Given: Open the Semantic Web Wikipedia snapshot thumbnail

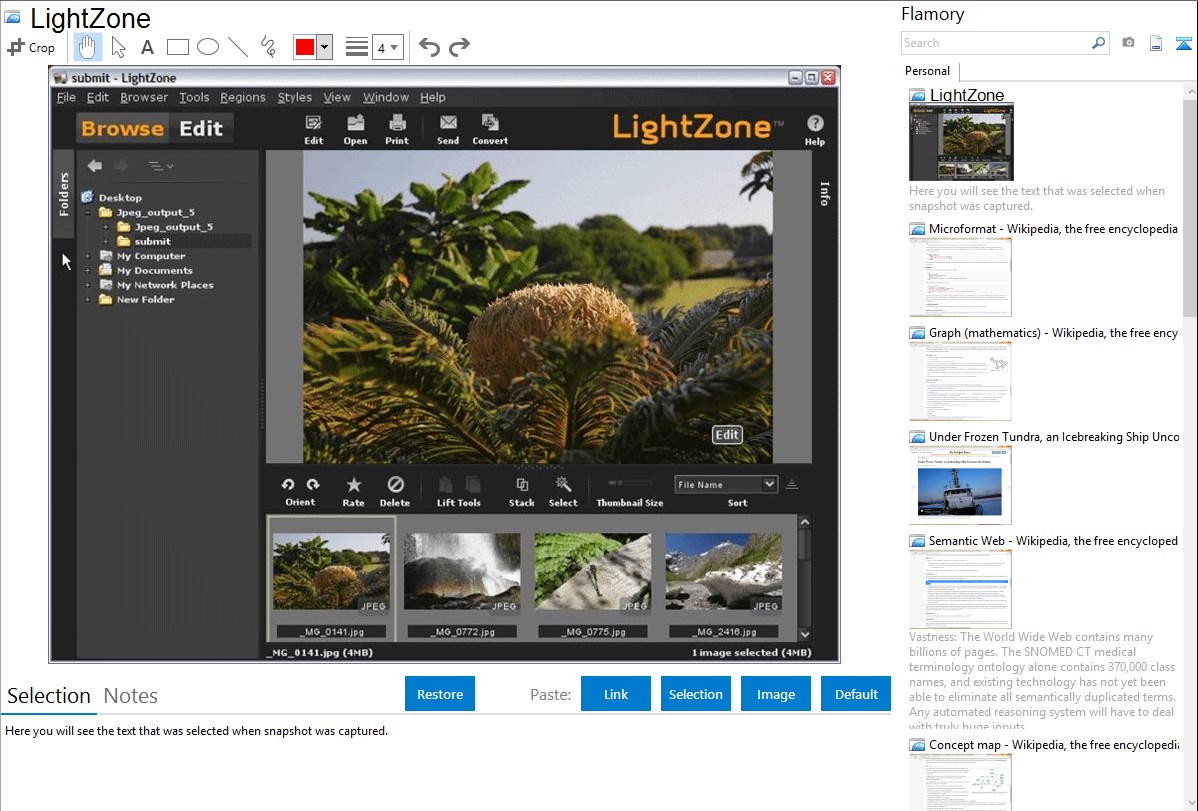Looking at the screenshot, I should click(x=960, y=588).
